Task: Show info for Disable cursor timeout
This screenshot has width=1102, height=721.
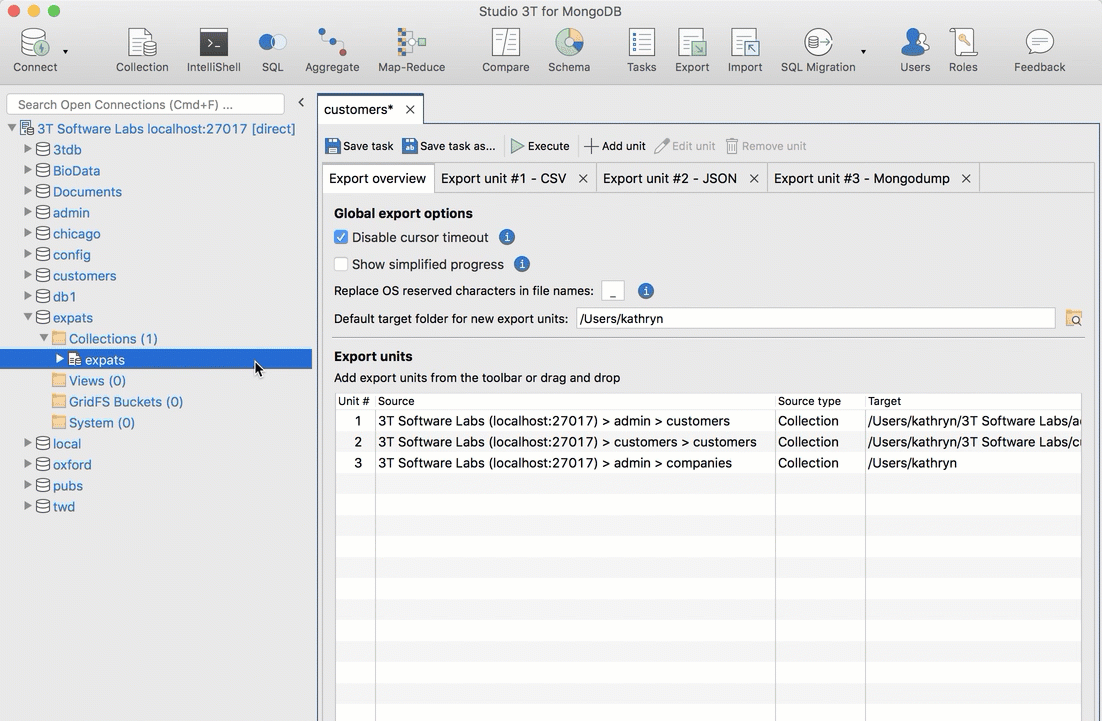Action: click(x=507, y=237)
